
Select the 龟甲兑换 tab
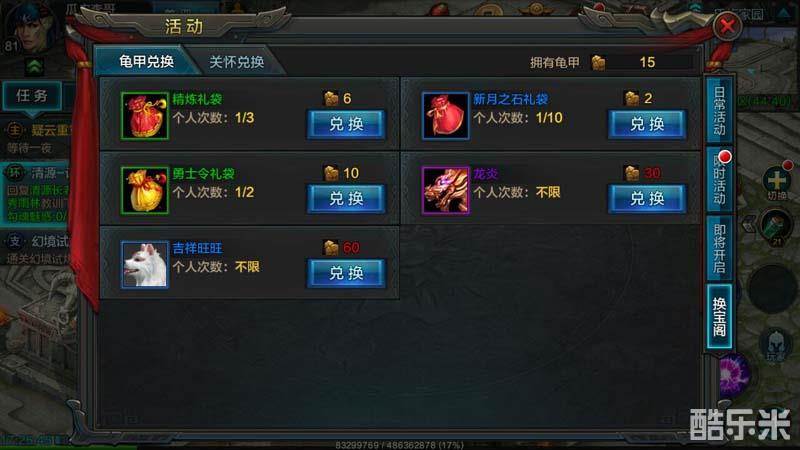(146, 62)
